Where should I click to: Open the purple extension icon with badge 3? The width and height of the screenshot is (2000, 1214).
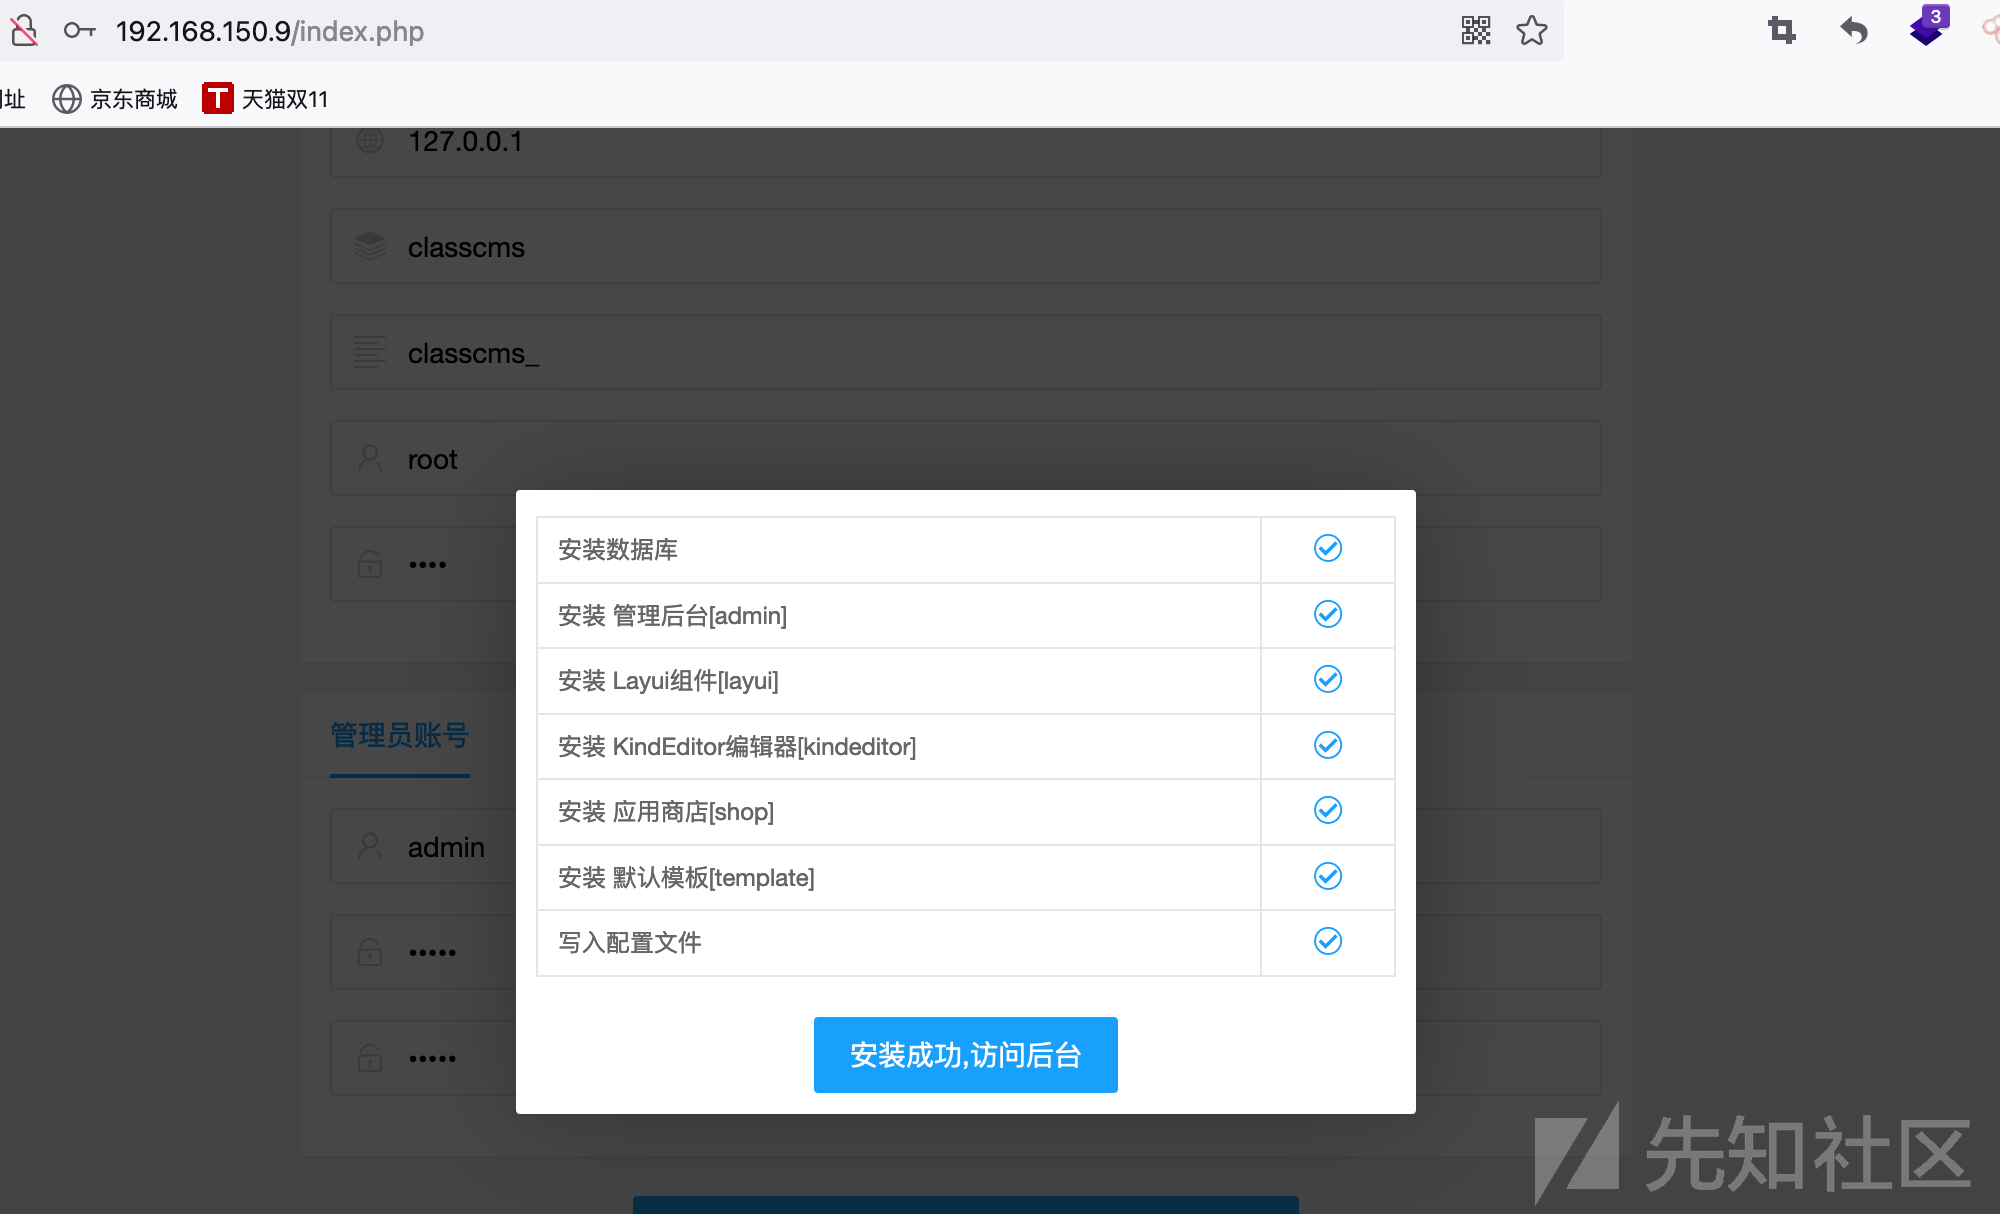[1925, 28]
